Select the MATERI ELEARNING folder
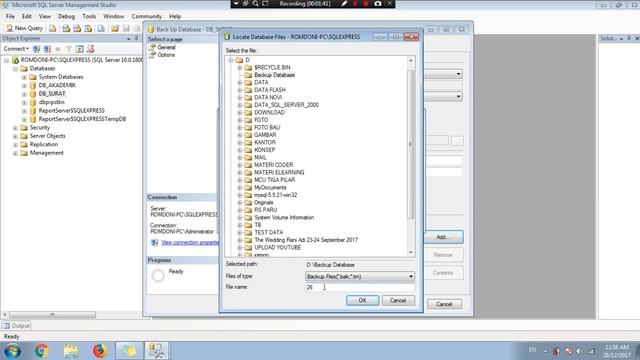This screenshot has height=360, width=640. pos(279,172)
